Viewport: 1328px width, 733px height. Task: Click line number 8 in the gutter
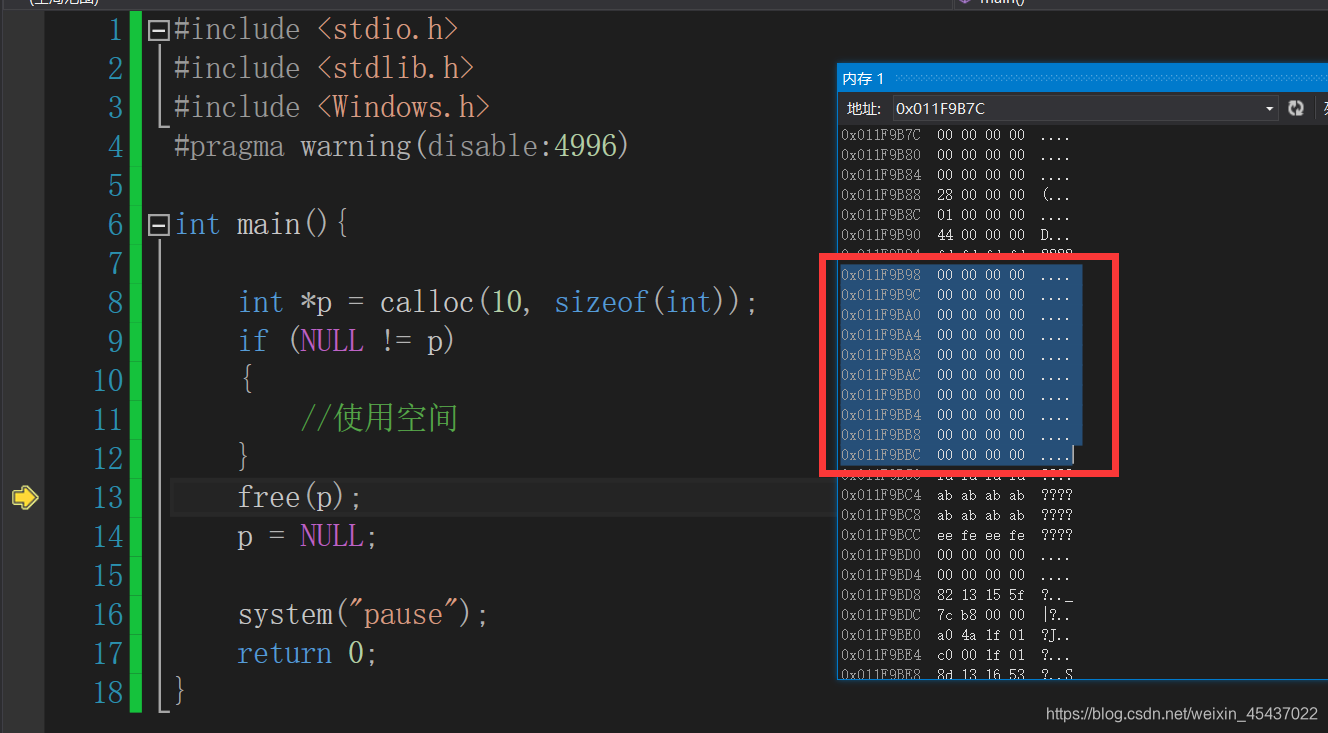tap(115, 302)
